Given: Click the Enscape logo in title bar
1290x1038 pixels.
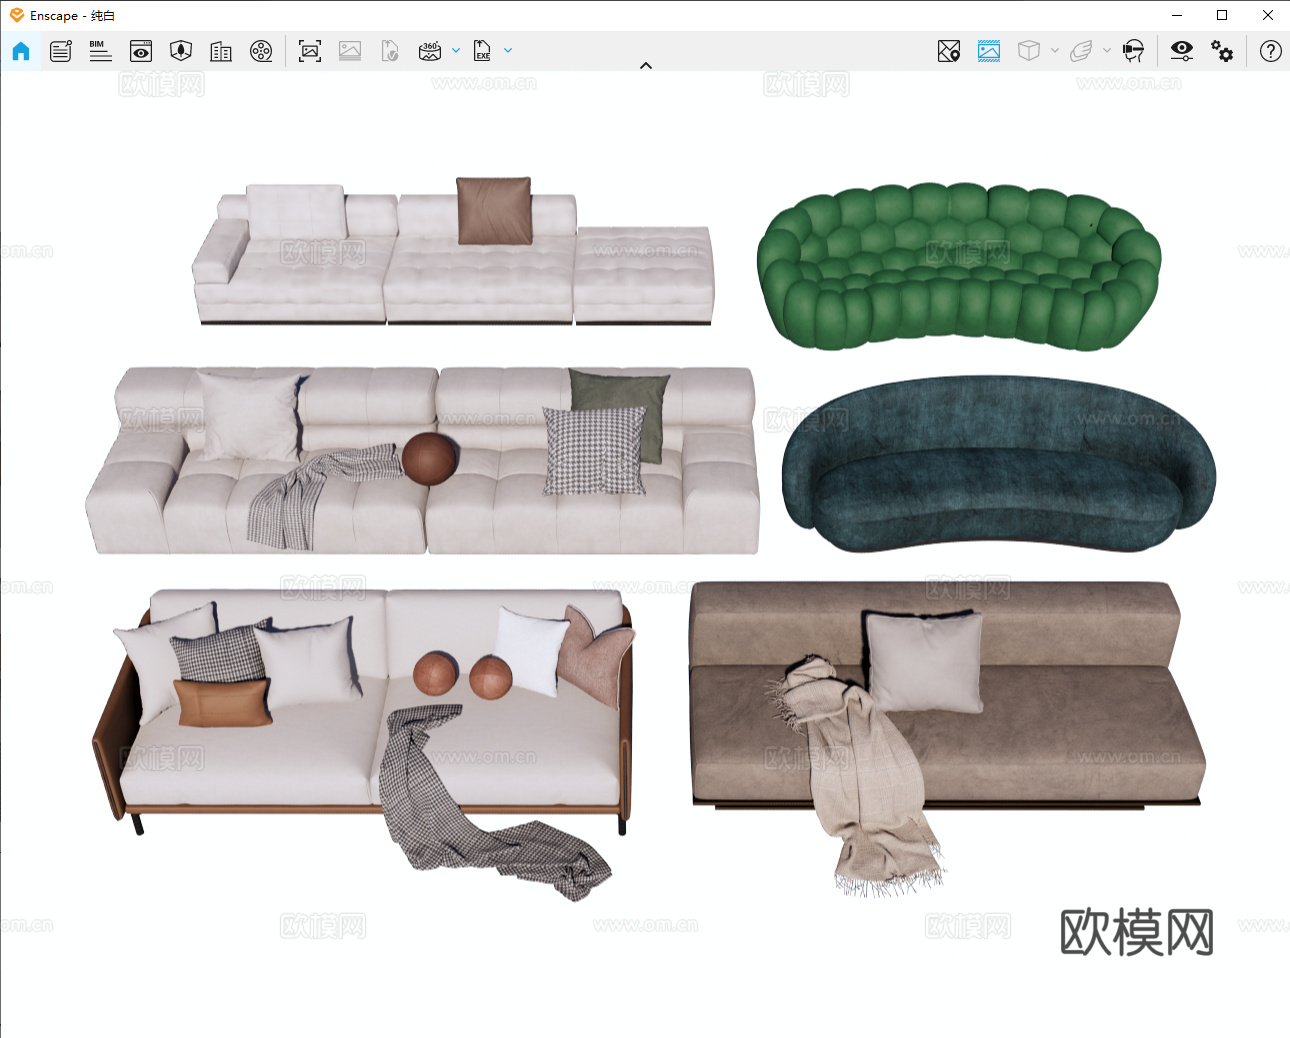Looking at the screenshot, I should coord(17,15).
